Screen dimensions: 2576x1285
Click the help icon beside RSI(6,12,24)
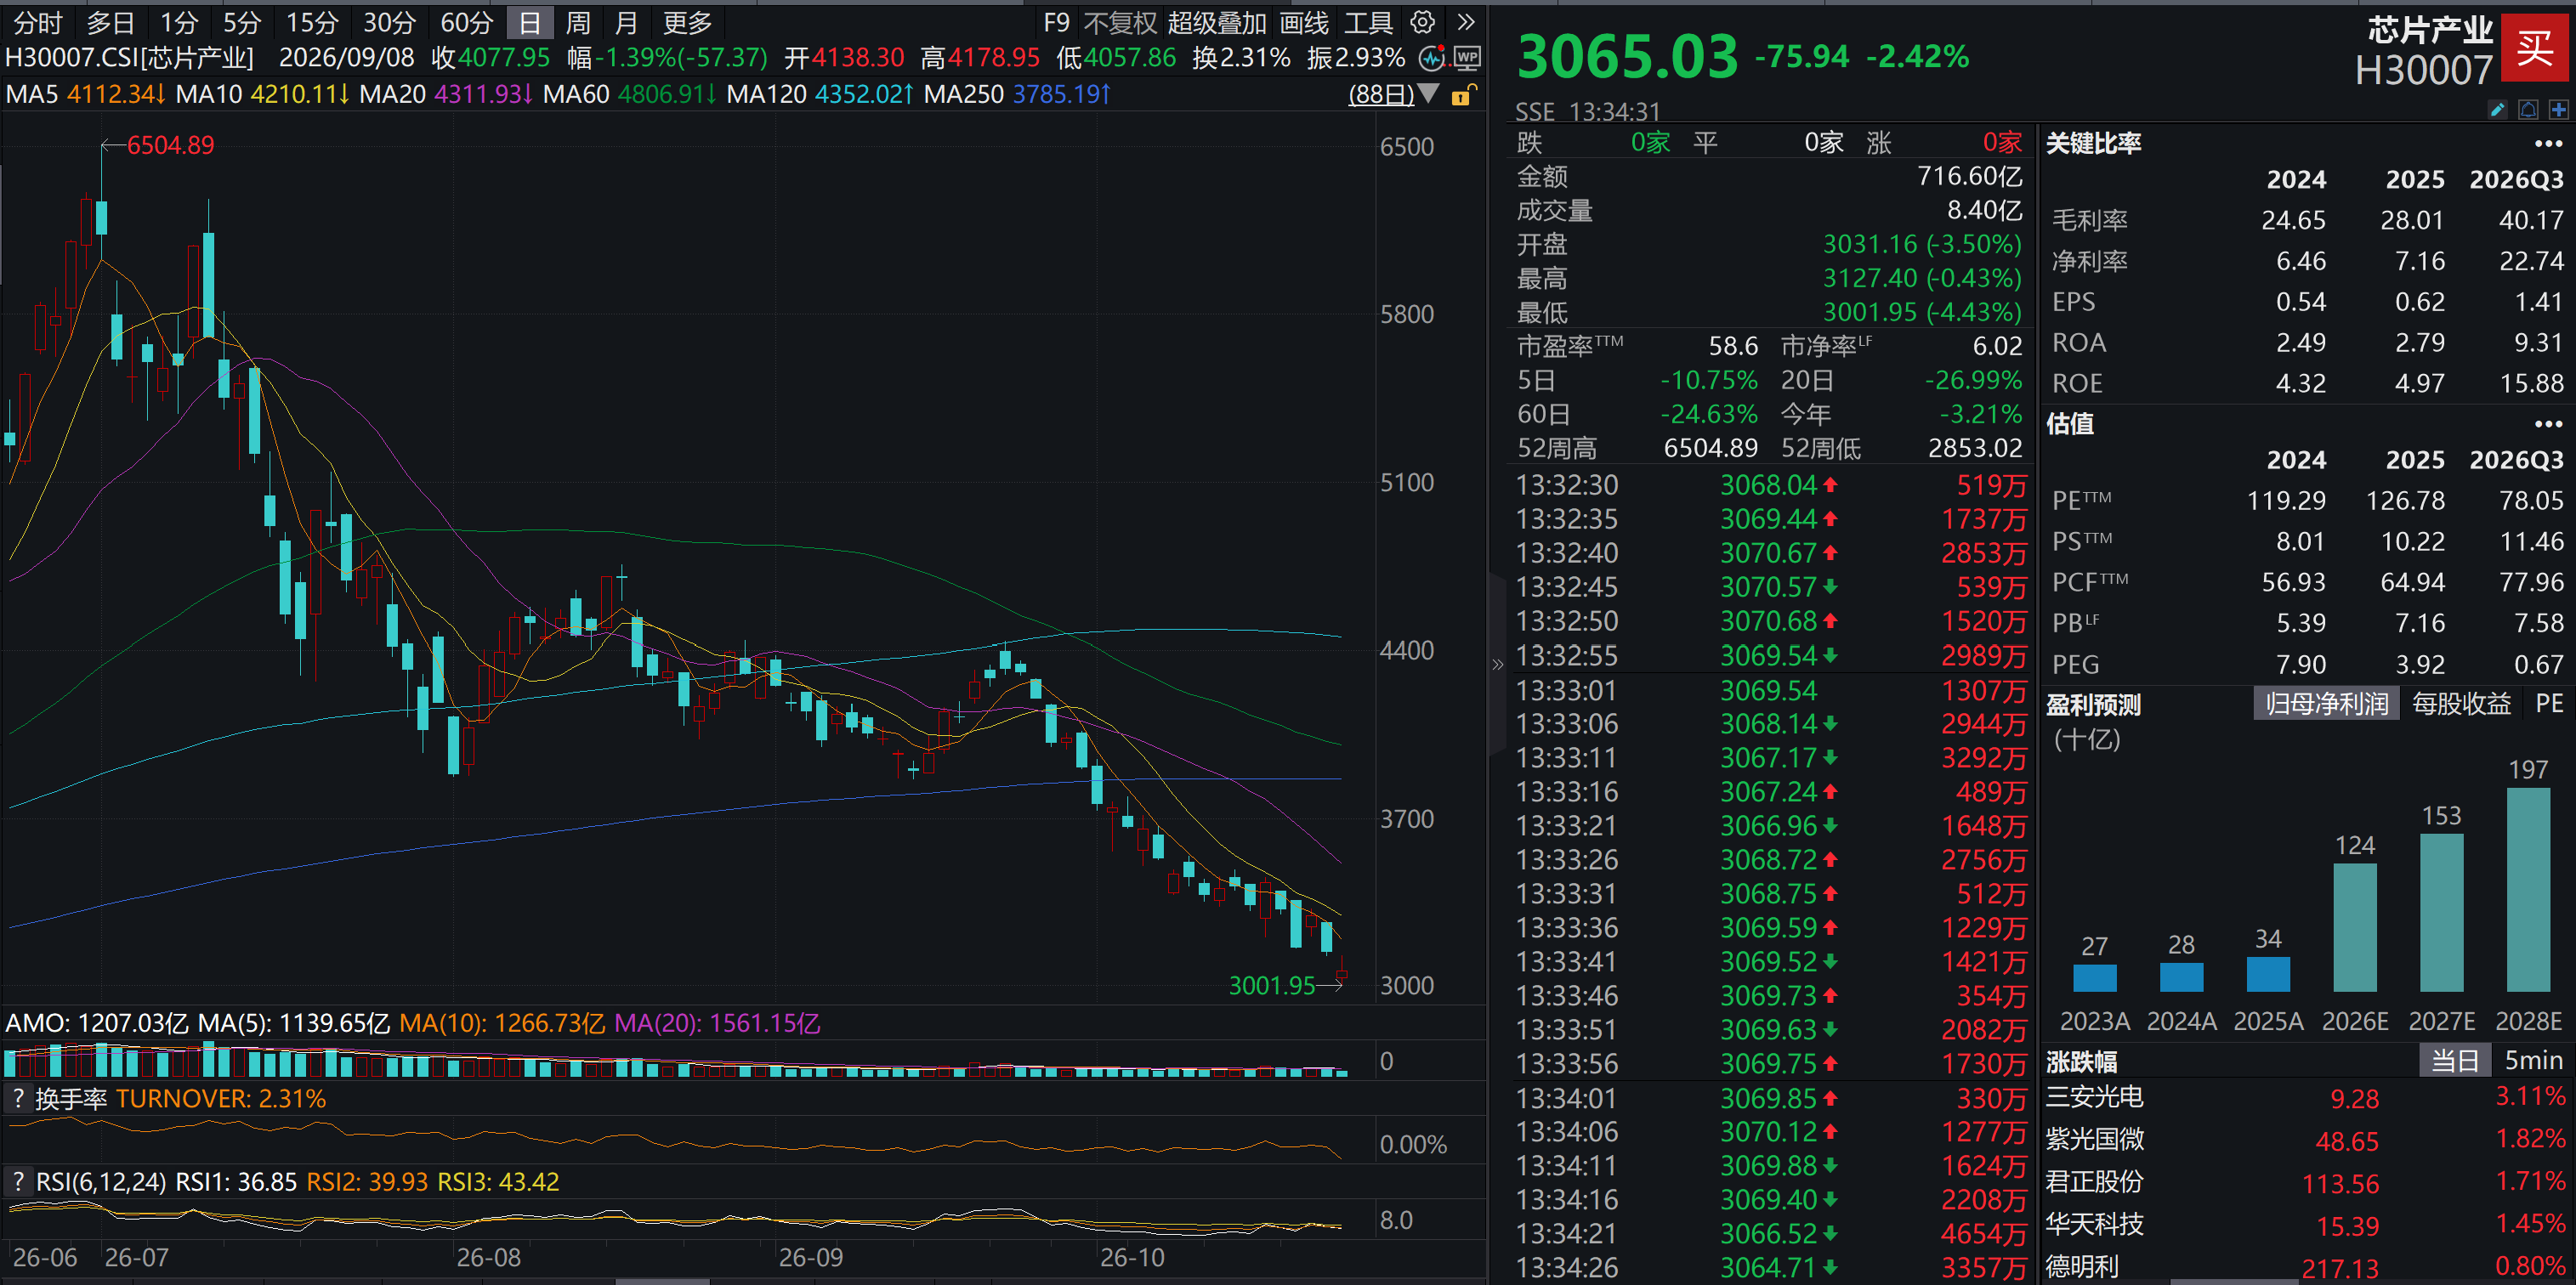pos(18,1181)
